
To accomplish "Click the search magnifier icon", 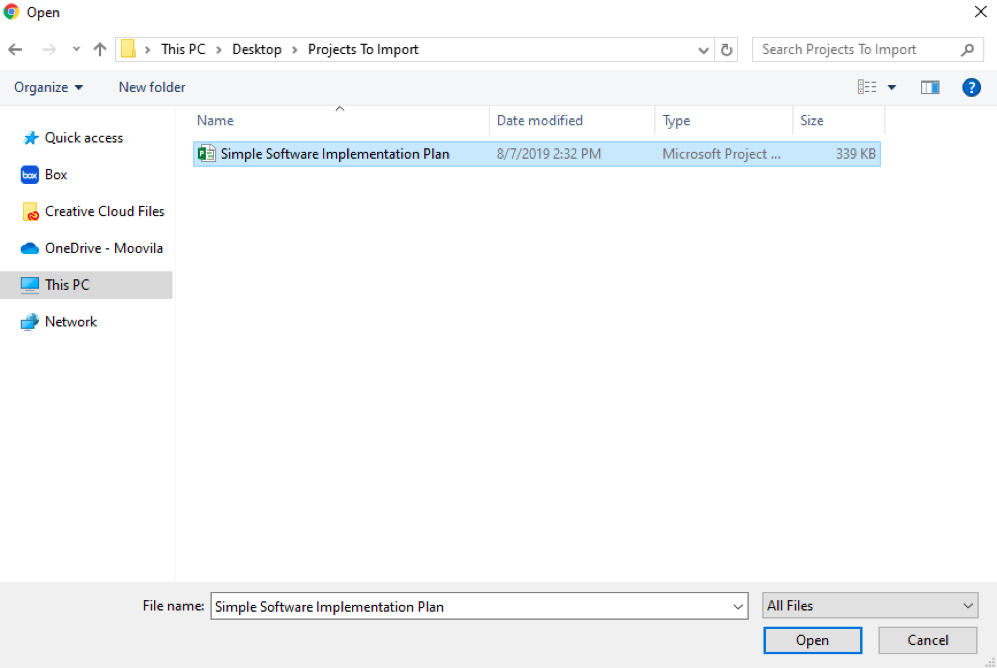I will tap(967, 49).
